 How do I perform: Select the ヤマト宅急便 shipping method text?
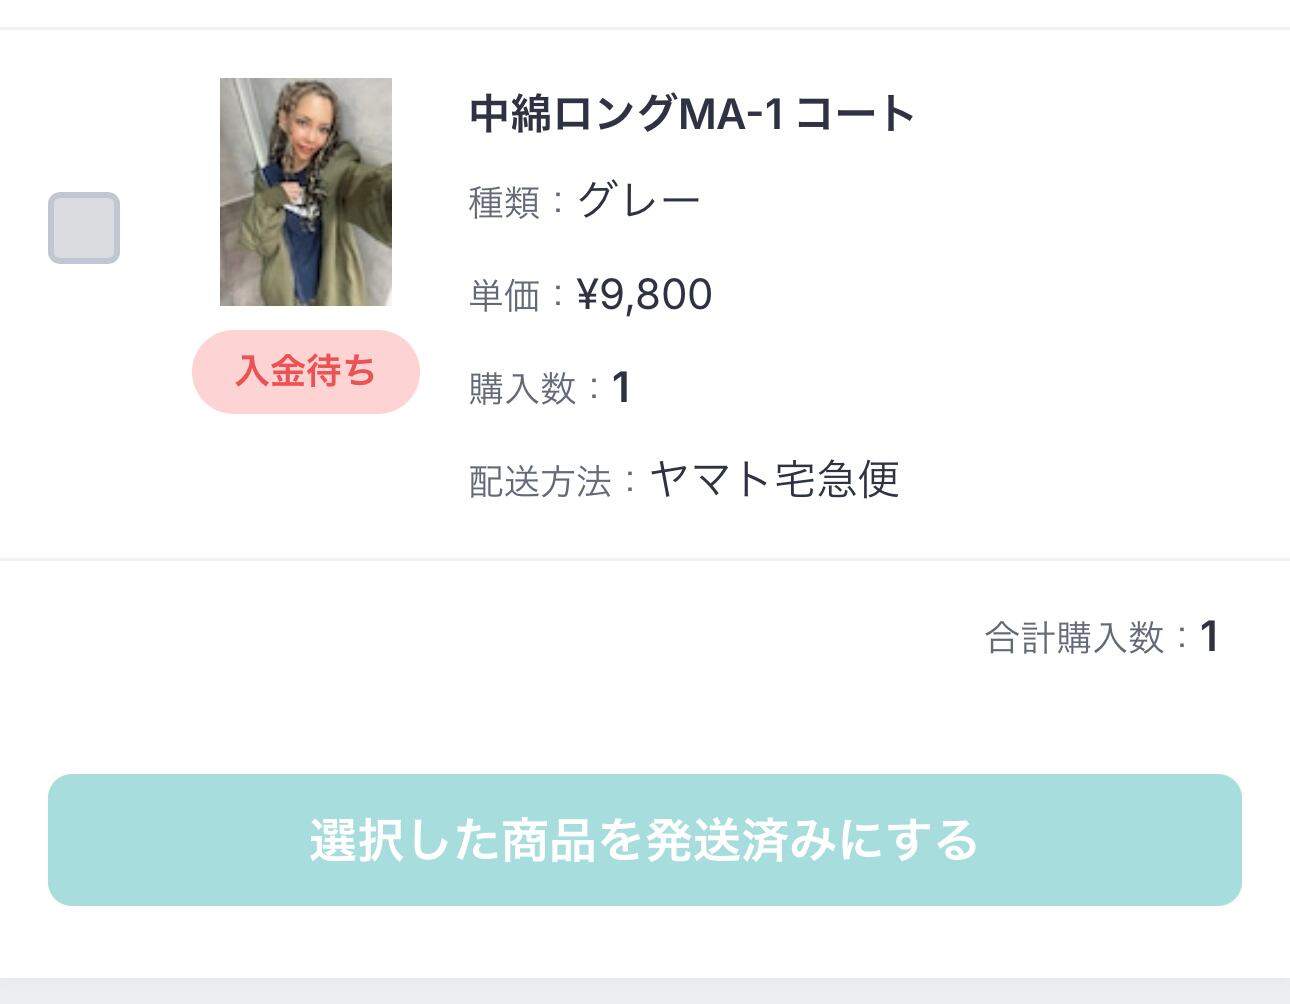click(775, 480)
